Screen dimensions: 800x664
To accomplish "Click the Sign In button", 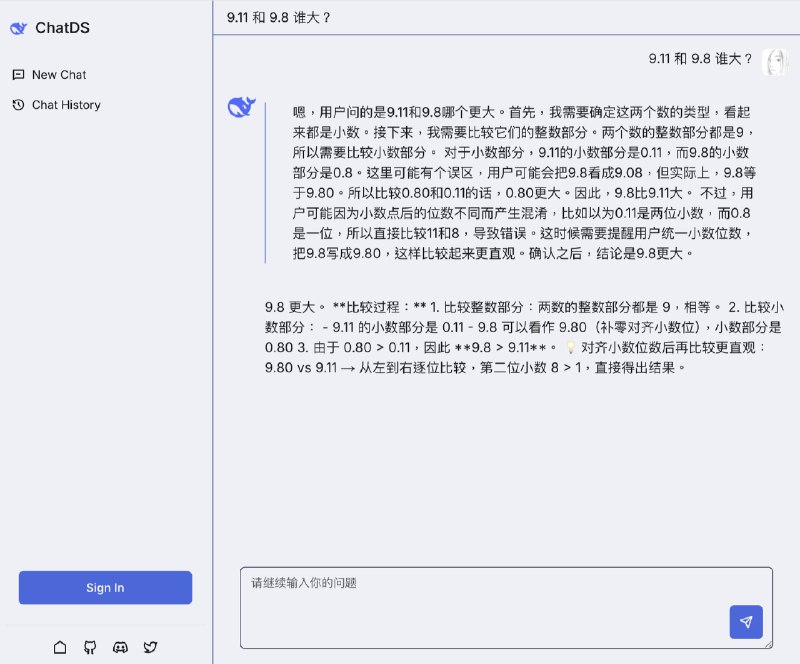I will point(105,587).
